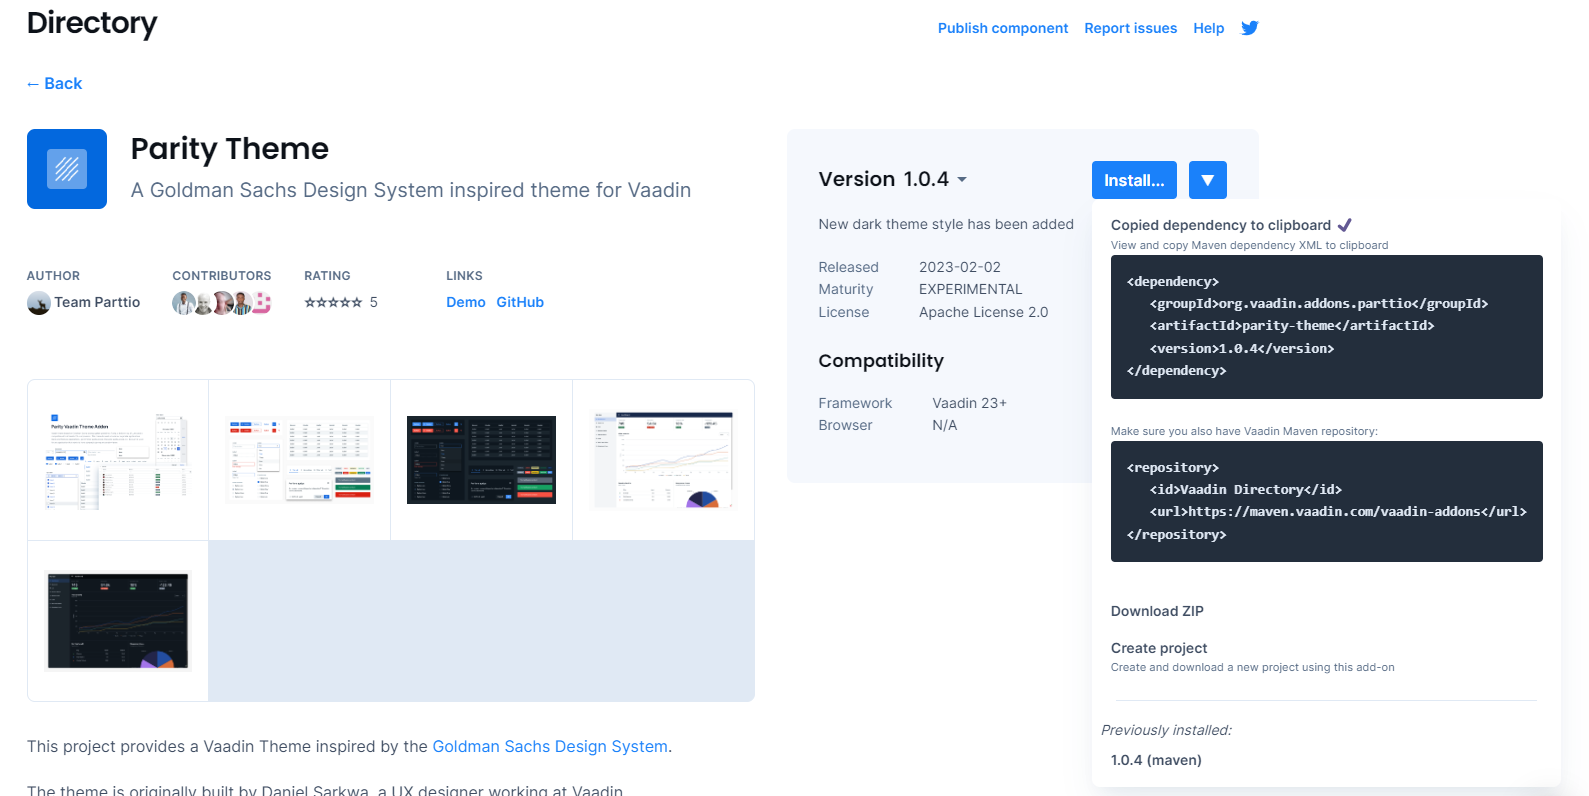This screenshot has width=1589, height=796.
Task: Open the light chart dashboard thumbnail
Action: click(x=664, y=460)
